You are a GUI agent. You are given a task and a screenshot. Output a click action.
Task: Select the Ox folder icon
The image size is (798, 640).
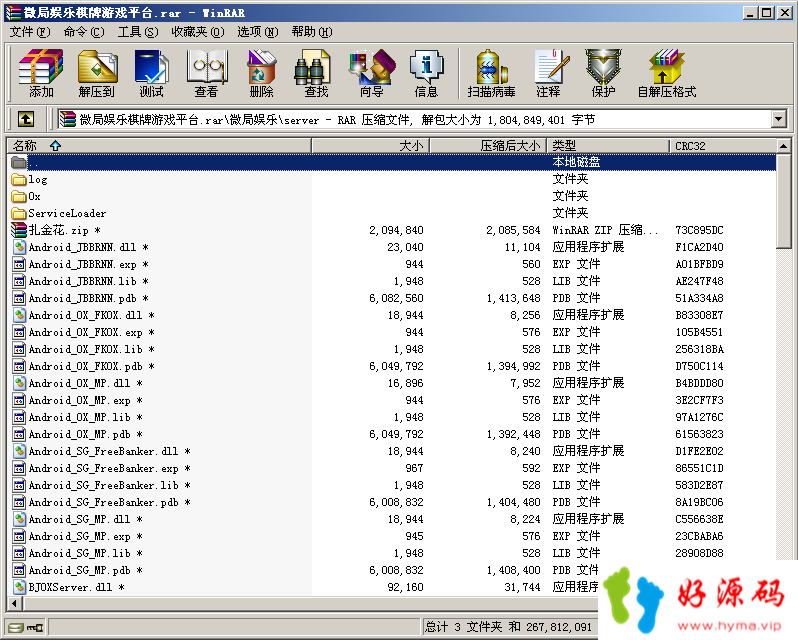19,196
